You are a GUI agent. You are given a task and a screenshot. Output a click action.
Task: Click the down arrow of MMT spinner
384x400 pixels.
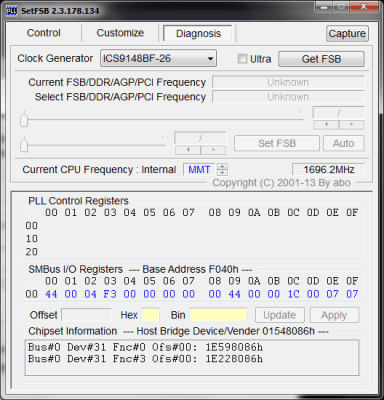[222, 173]
